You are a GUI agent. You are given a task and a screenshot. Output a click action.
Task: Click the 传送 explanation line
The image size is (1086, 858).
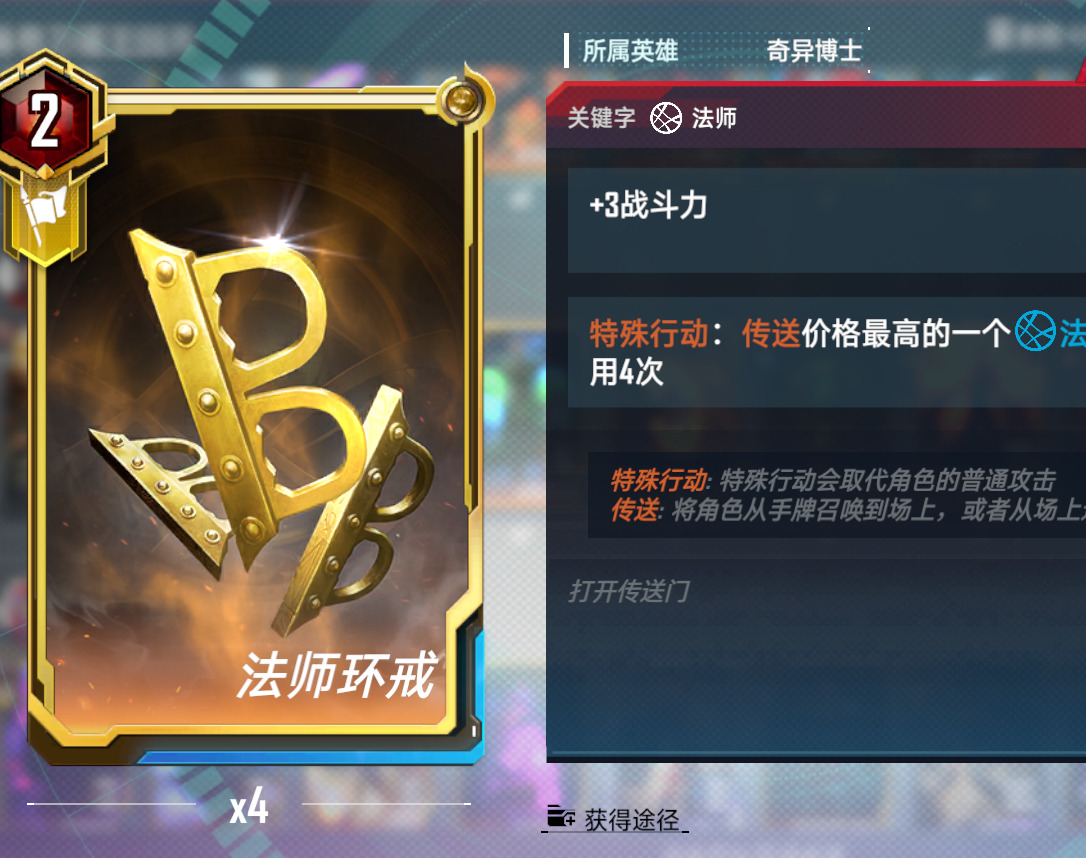pyautogui.click(x=848, y=510)
